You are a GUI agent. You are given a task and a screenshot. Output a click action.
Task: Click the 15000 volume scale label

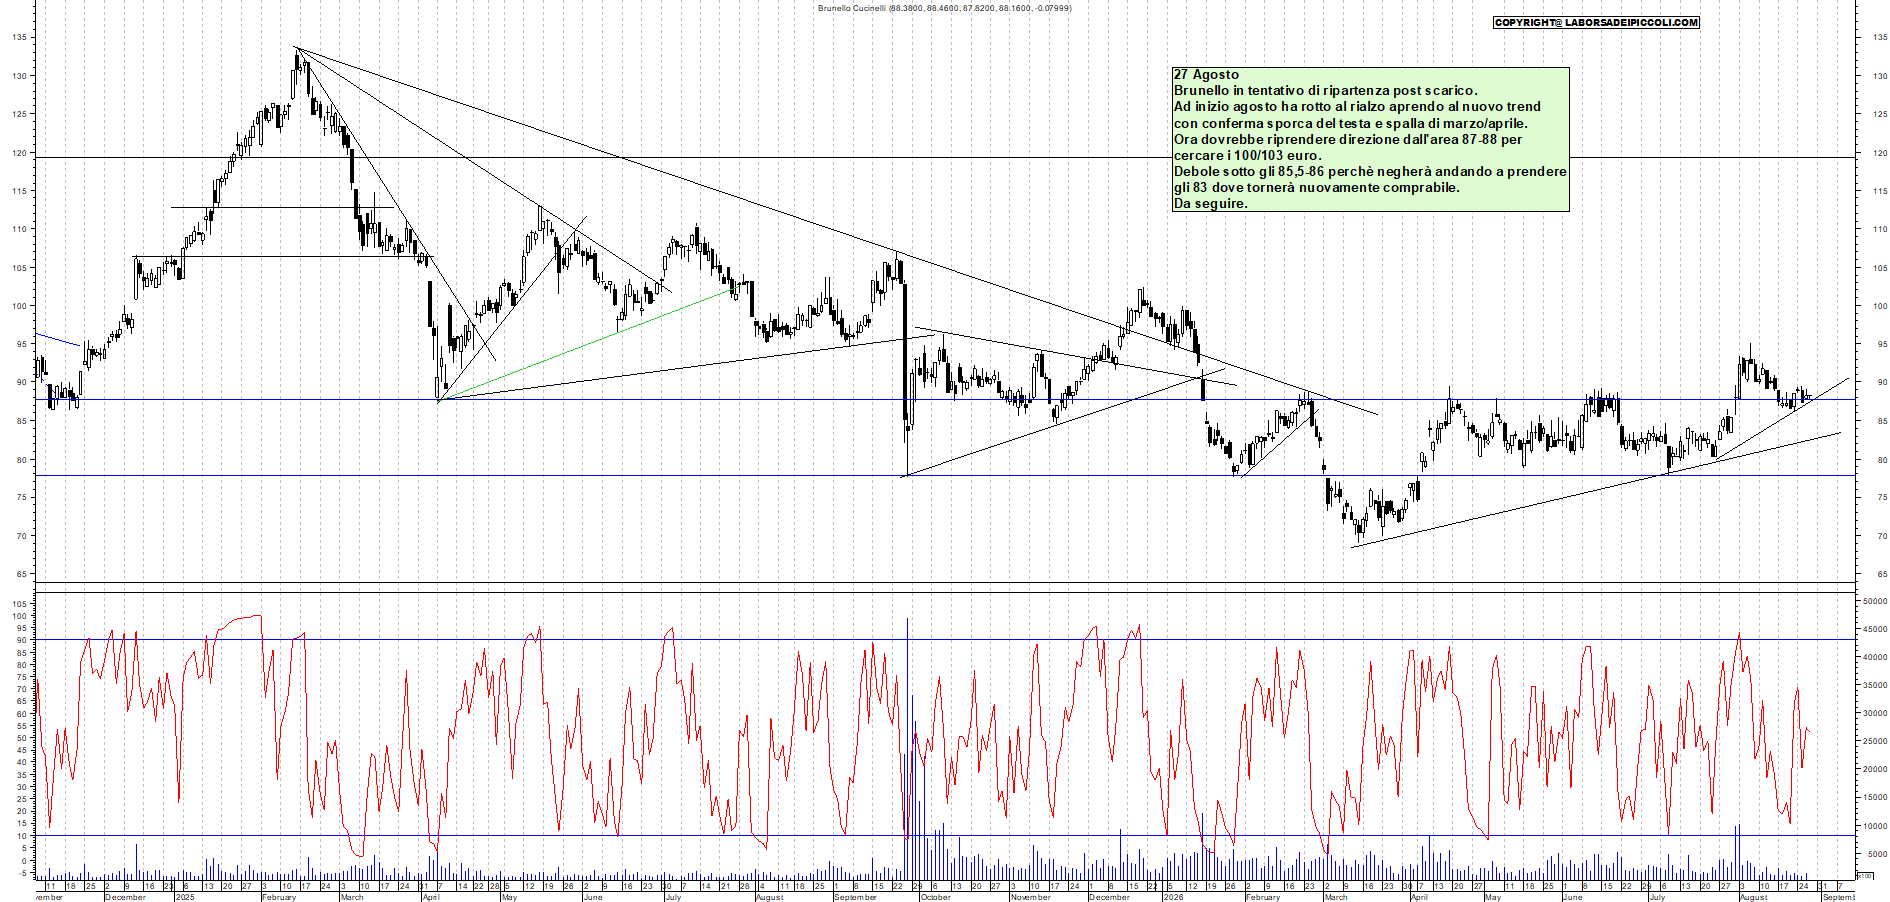(x=1875, y=797)
